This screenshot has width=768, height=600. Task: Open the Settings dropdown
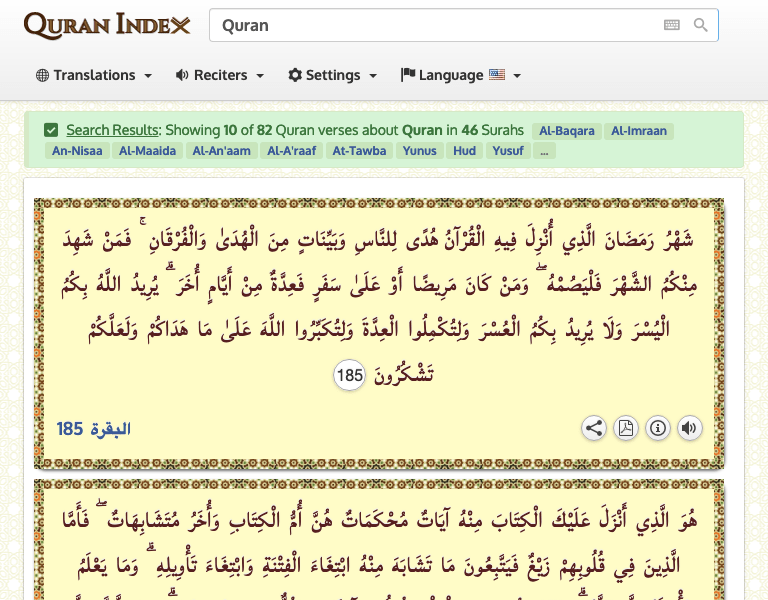point(333,75)
